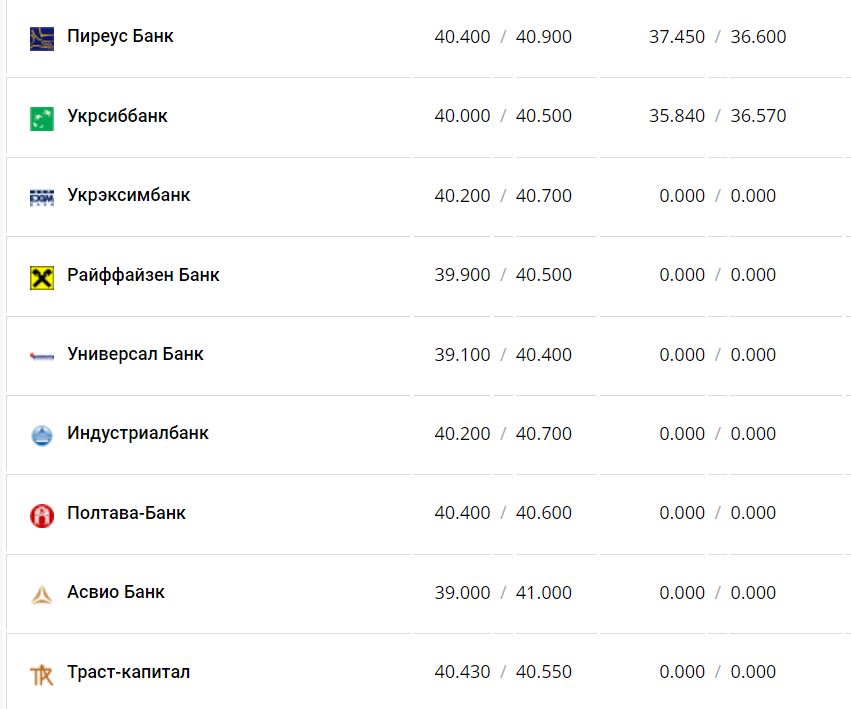Image resolution: width=851 pixels, height=709 pixels.
Task: Click the Траст-капитал logo icon
Action: coord(41,674)
